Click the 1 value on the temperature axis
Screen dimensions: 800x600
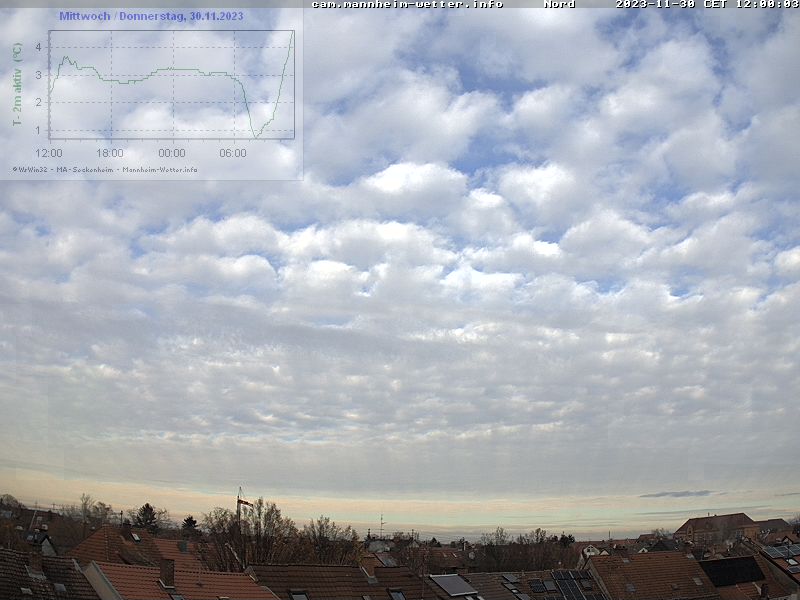[x=38, y=130]
